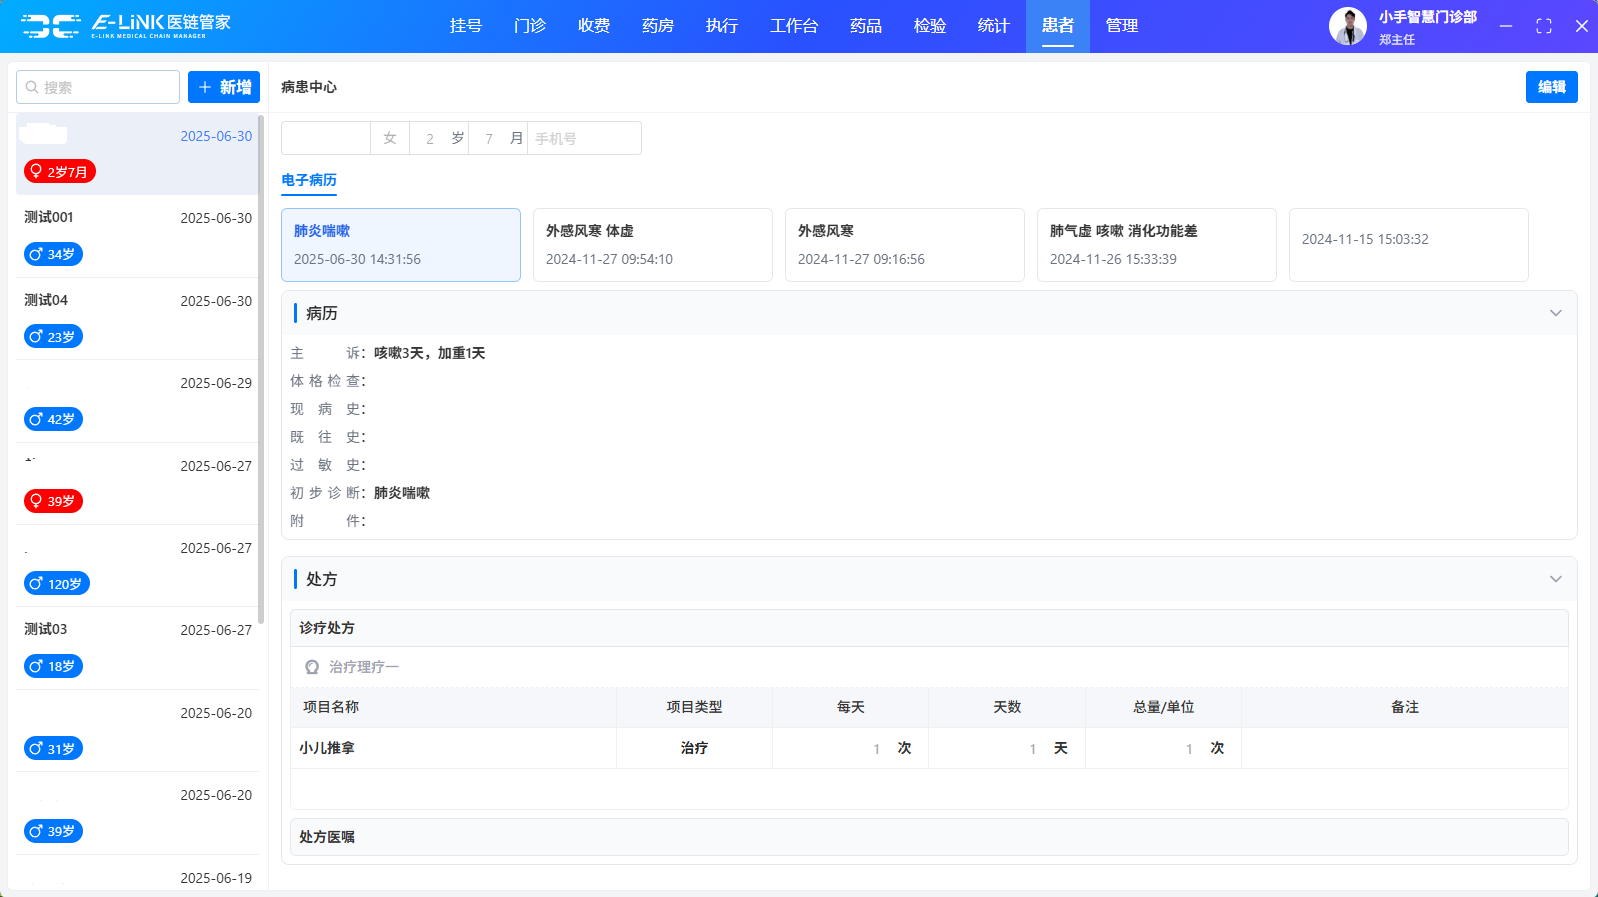This screenshot has height=897, width=1598.
Task: Click the red female 2岁7月 badge
Action: (59, 172)
